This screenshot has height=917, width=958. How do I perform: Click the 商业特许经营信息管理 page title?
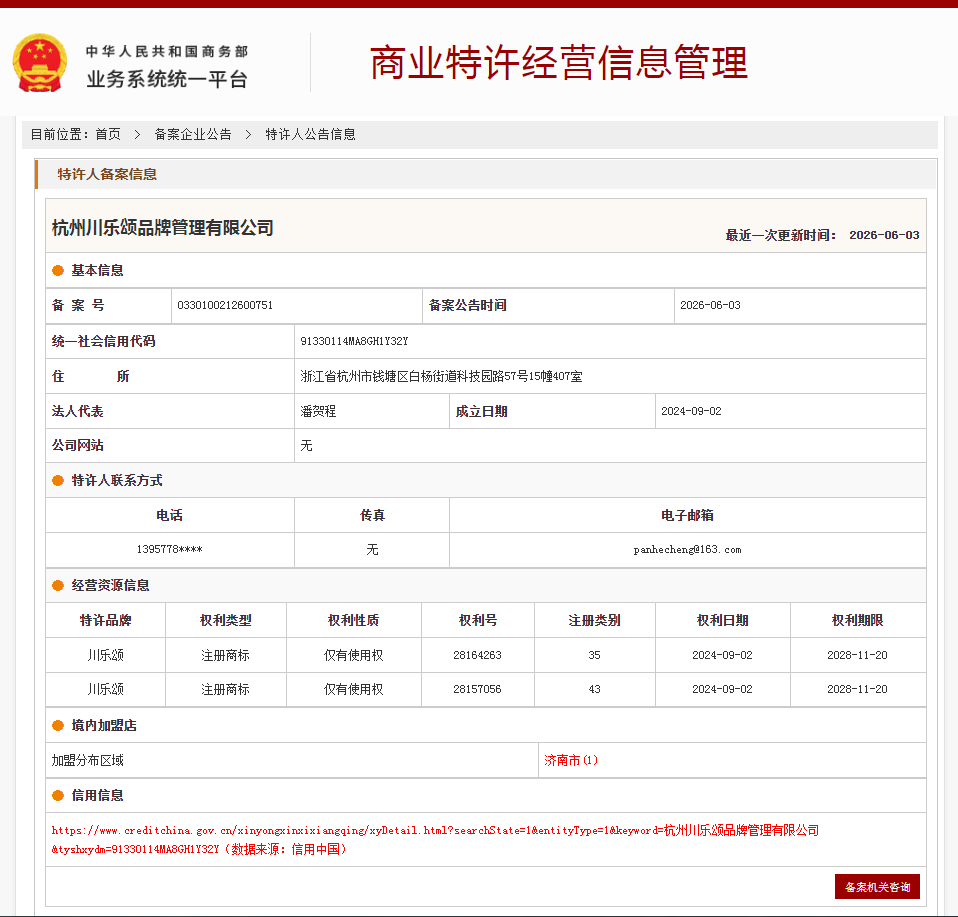tap(558, 62)
